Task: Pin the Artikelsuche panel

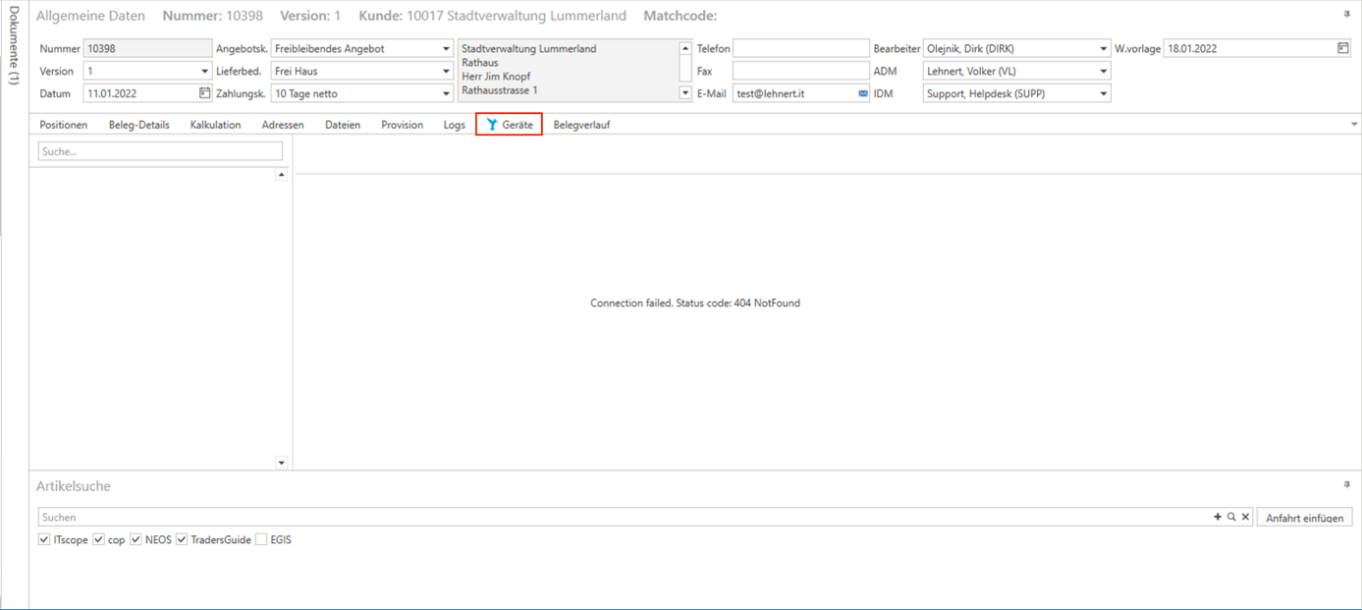Action: [1346, 485]
